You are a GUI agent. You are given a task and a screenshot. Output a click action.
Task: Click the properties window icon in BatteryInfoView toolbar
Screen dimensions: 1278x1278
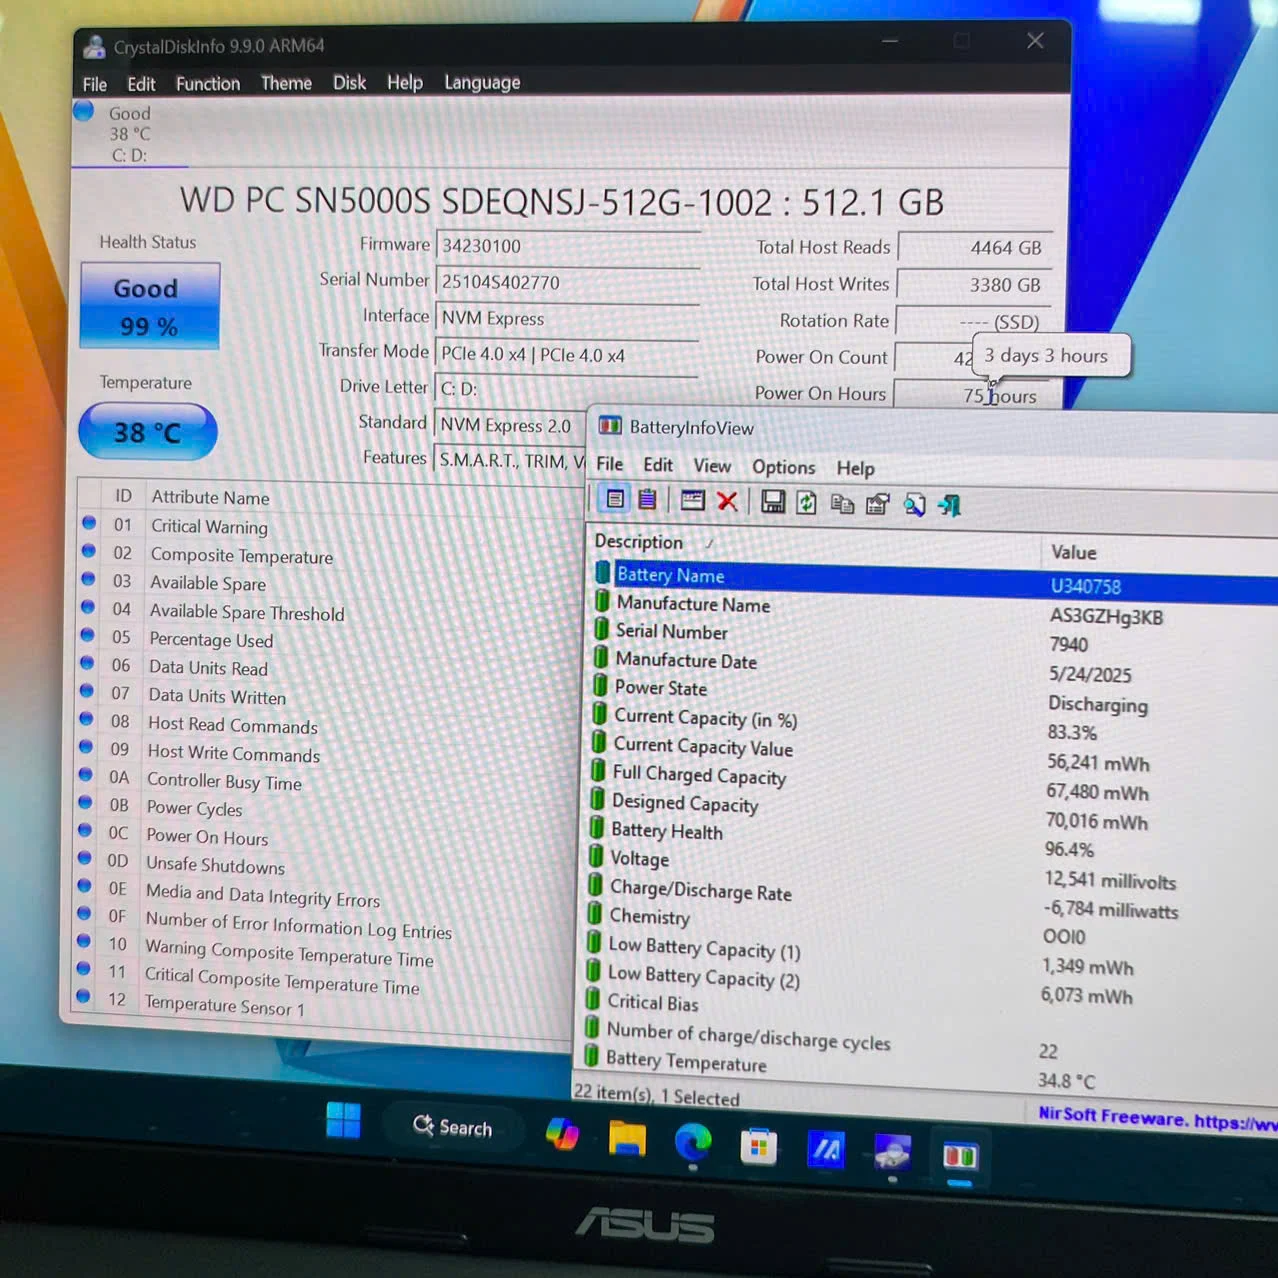pos(692,500)
